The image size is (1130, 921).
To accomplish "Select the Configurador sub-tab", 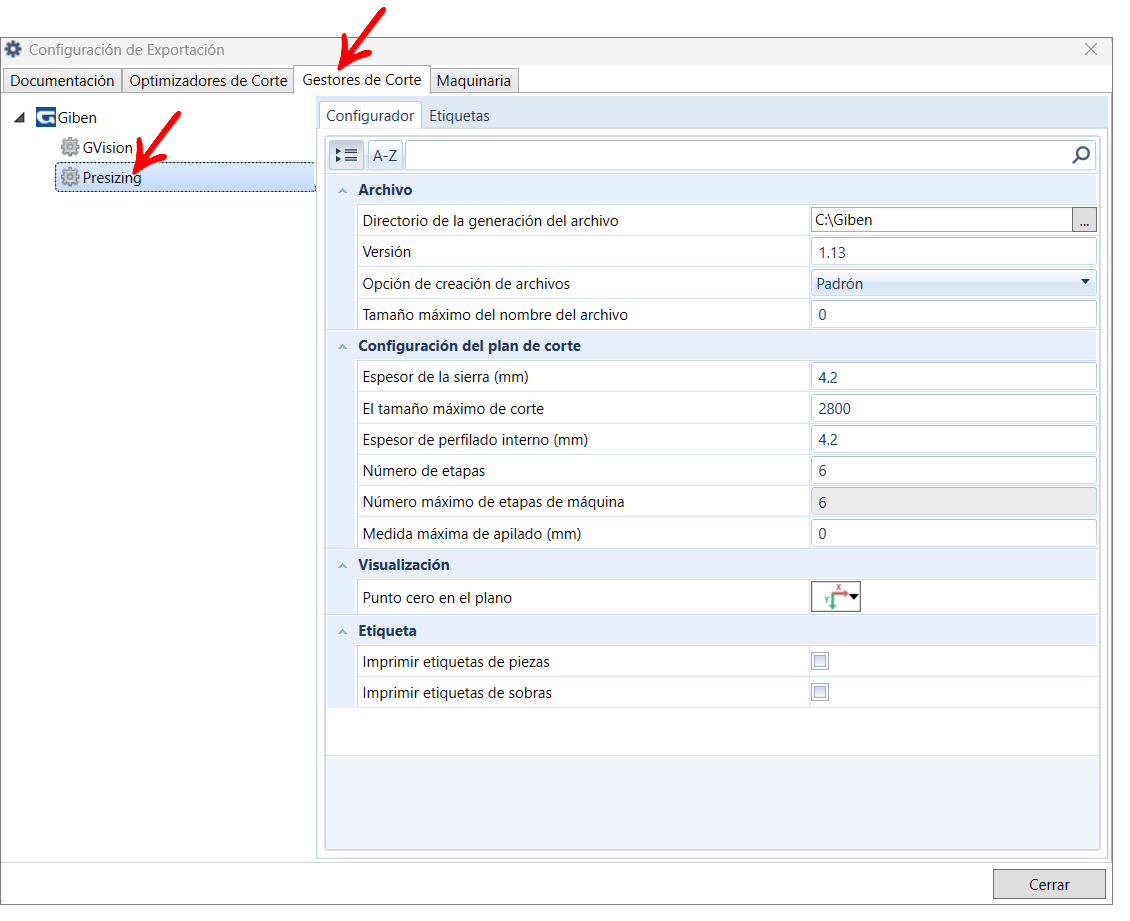I will pos(370,116).
